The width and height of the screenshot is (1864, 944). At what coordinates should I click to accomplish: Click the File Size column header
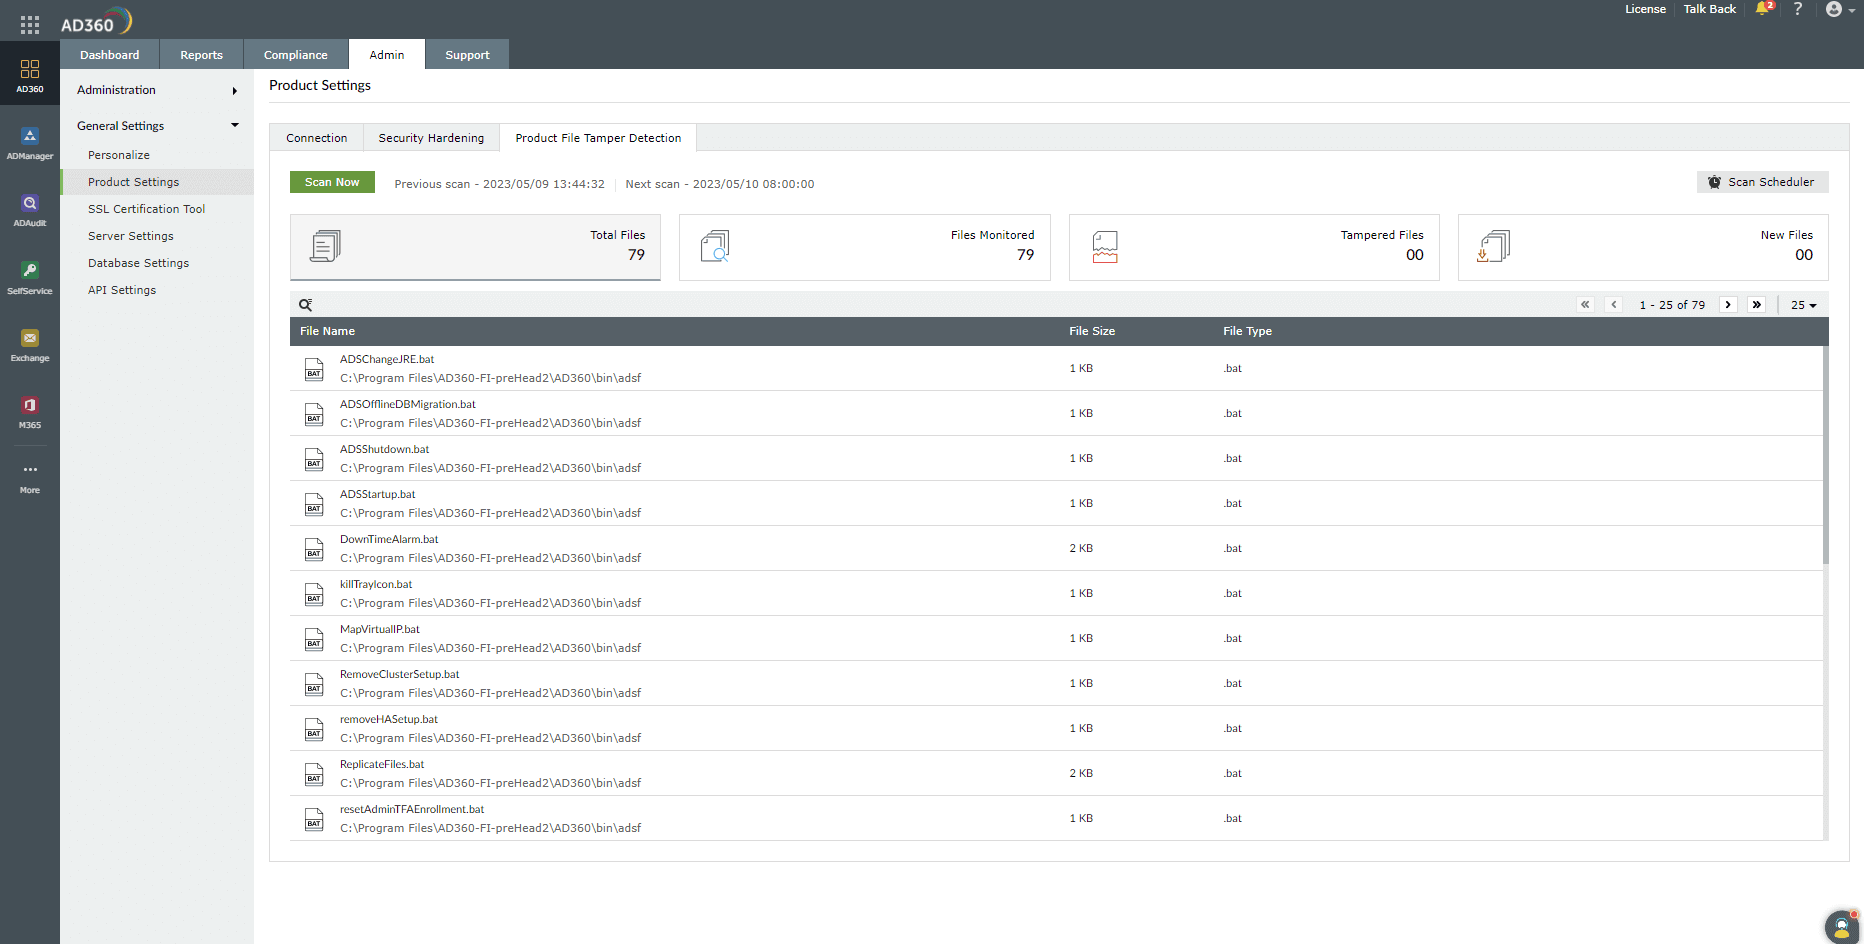pos(1092,331)
